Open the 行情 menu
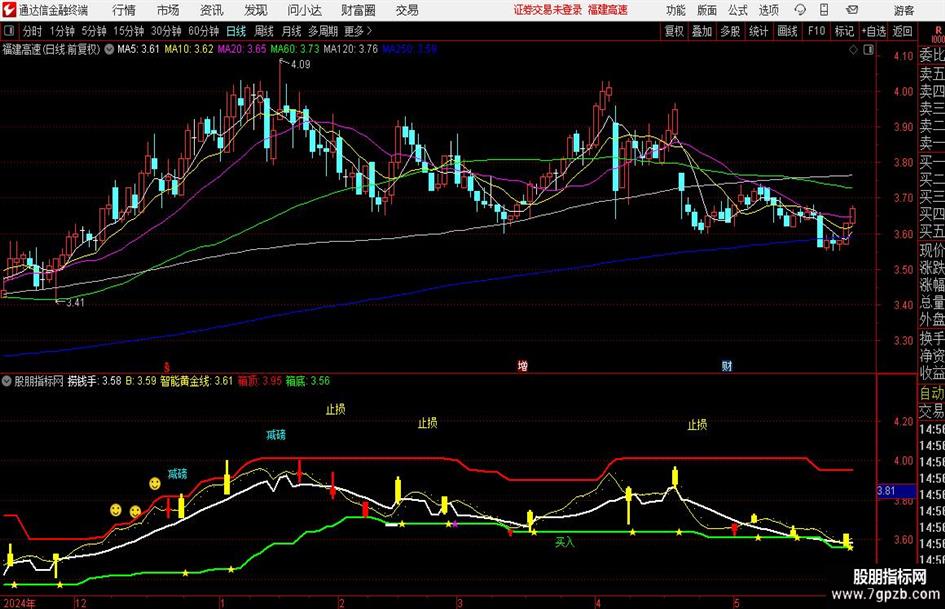Viewport: 945px width, 609px height. click(x=124, y=10)
